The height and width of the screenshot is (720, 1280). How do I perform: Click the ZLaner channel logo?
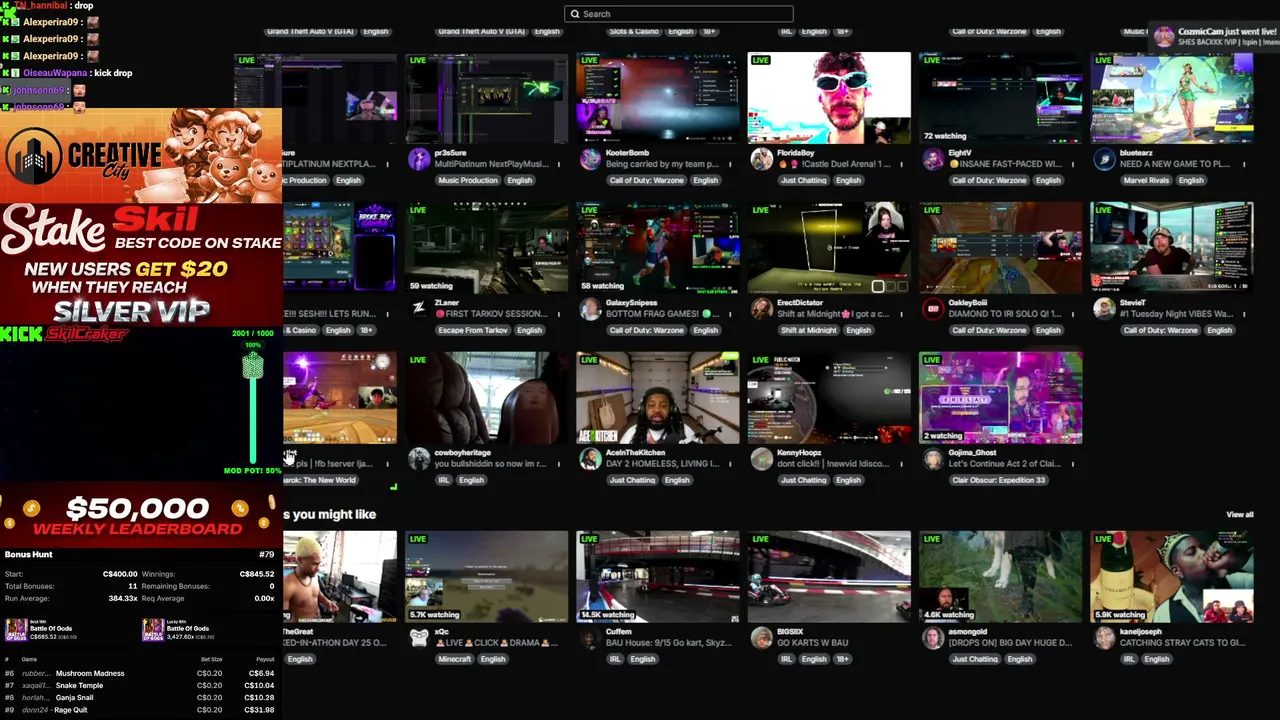point(419,309)
